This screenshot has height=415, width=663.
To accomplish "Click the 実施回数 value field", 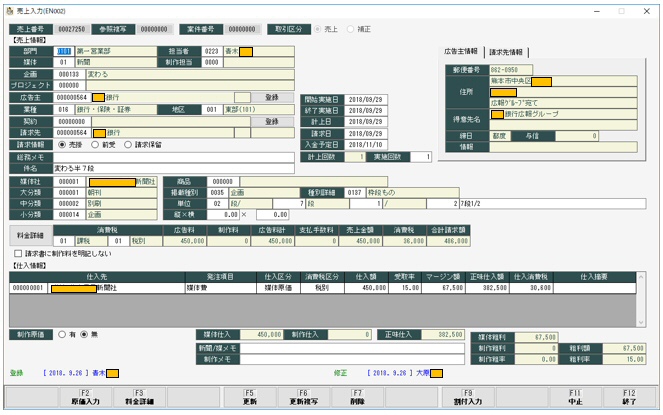I will (x=421, y=157).
